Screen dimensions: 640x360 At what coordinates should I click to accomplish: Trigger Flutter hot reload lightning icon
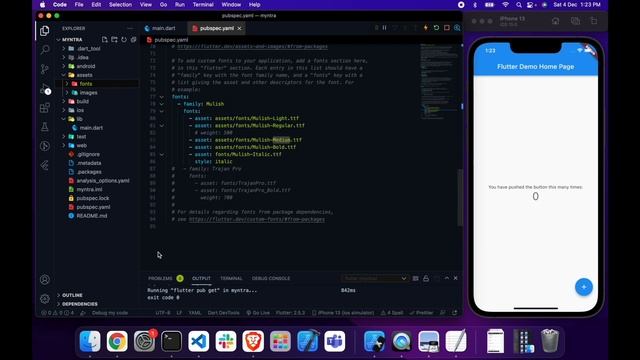(x=426, y=28)
